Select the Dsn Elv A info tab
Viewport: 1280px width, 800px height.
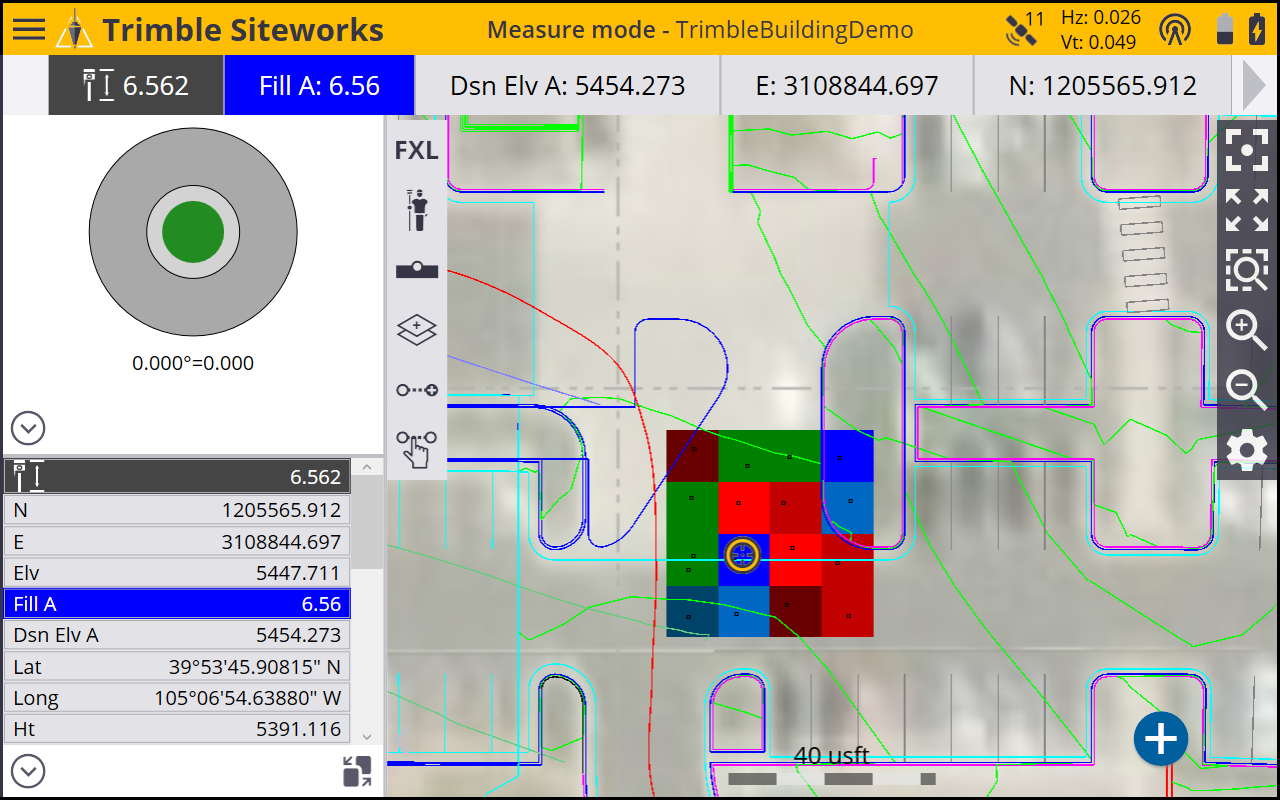pyautogui.click(x=568, y=85)
